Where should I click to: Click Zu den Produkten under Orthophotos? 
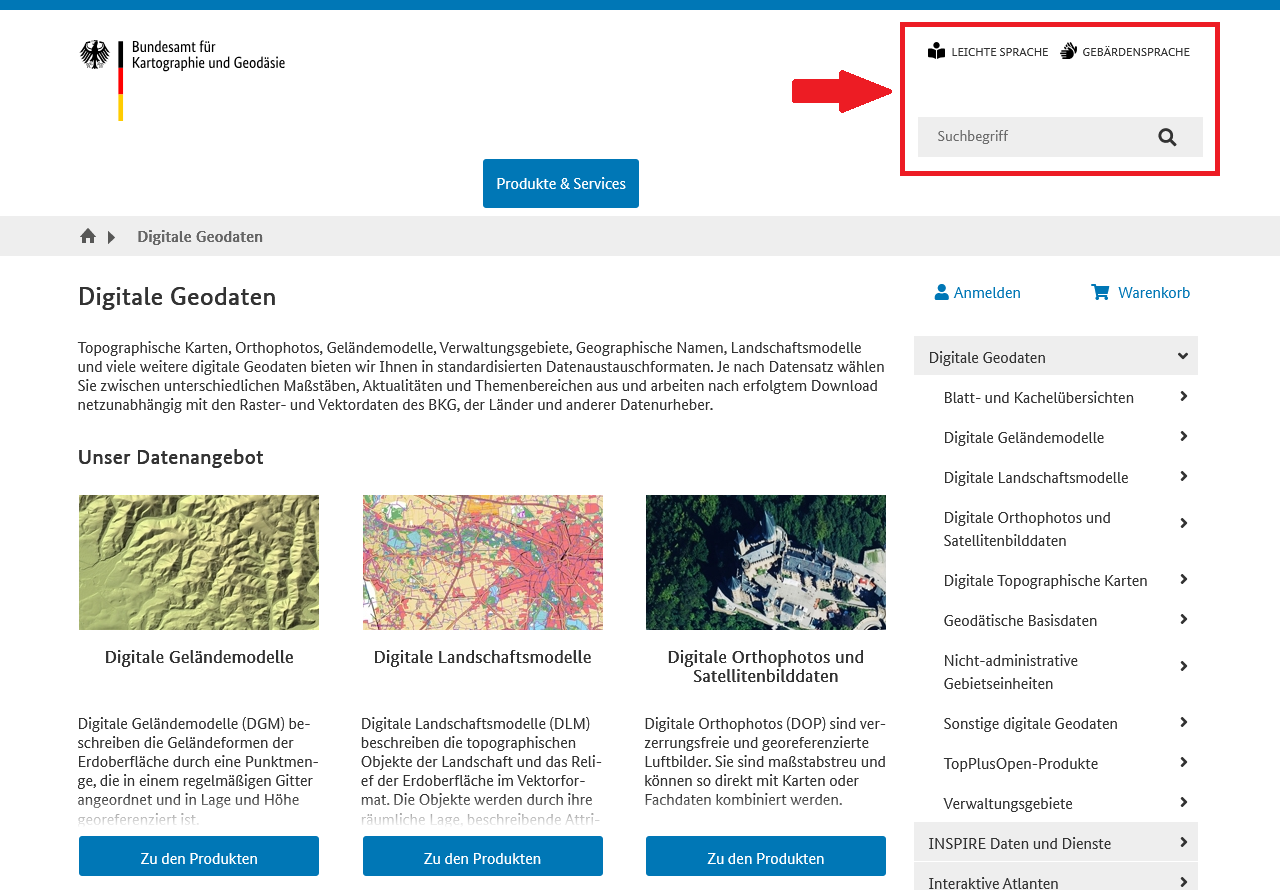pyautogui.click(x=766, y=857)
